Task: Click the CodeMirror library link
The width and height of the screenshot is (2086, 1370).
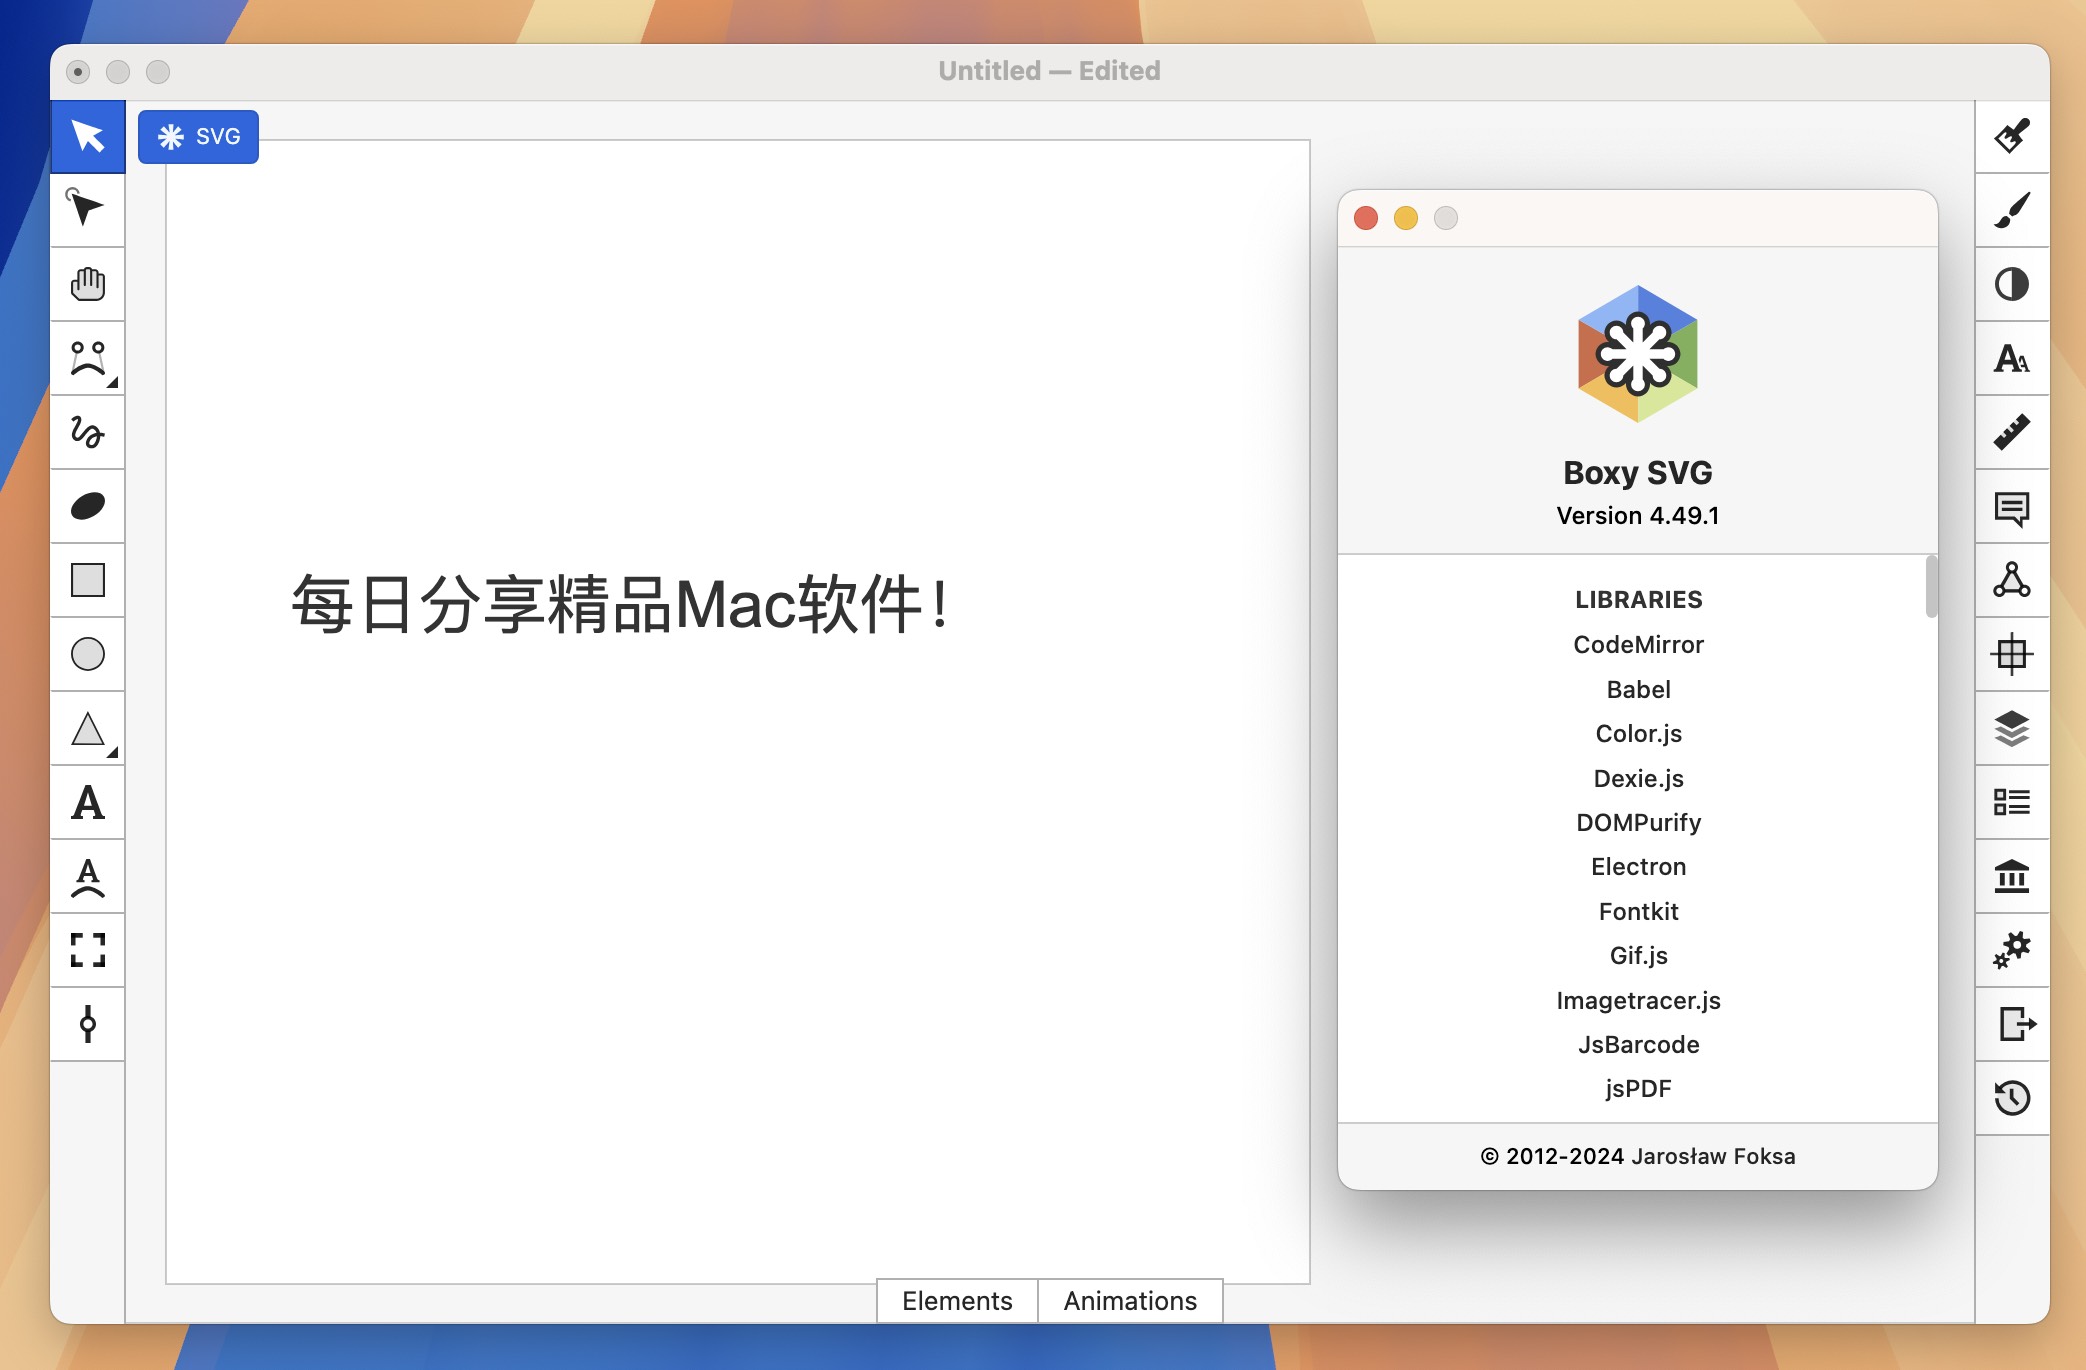Action: 1638,645
